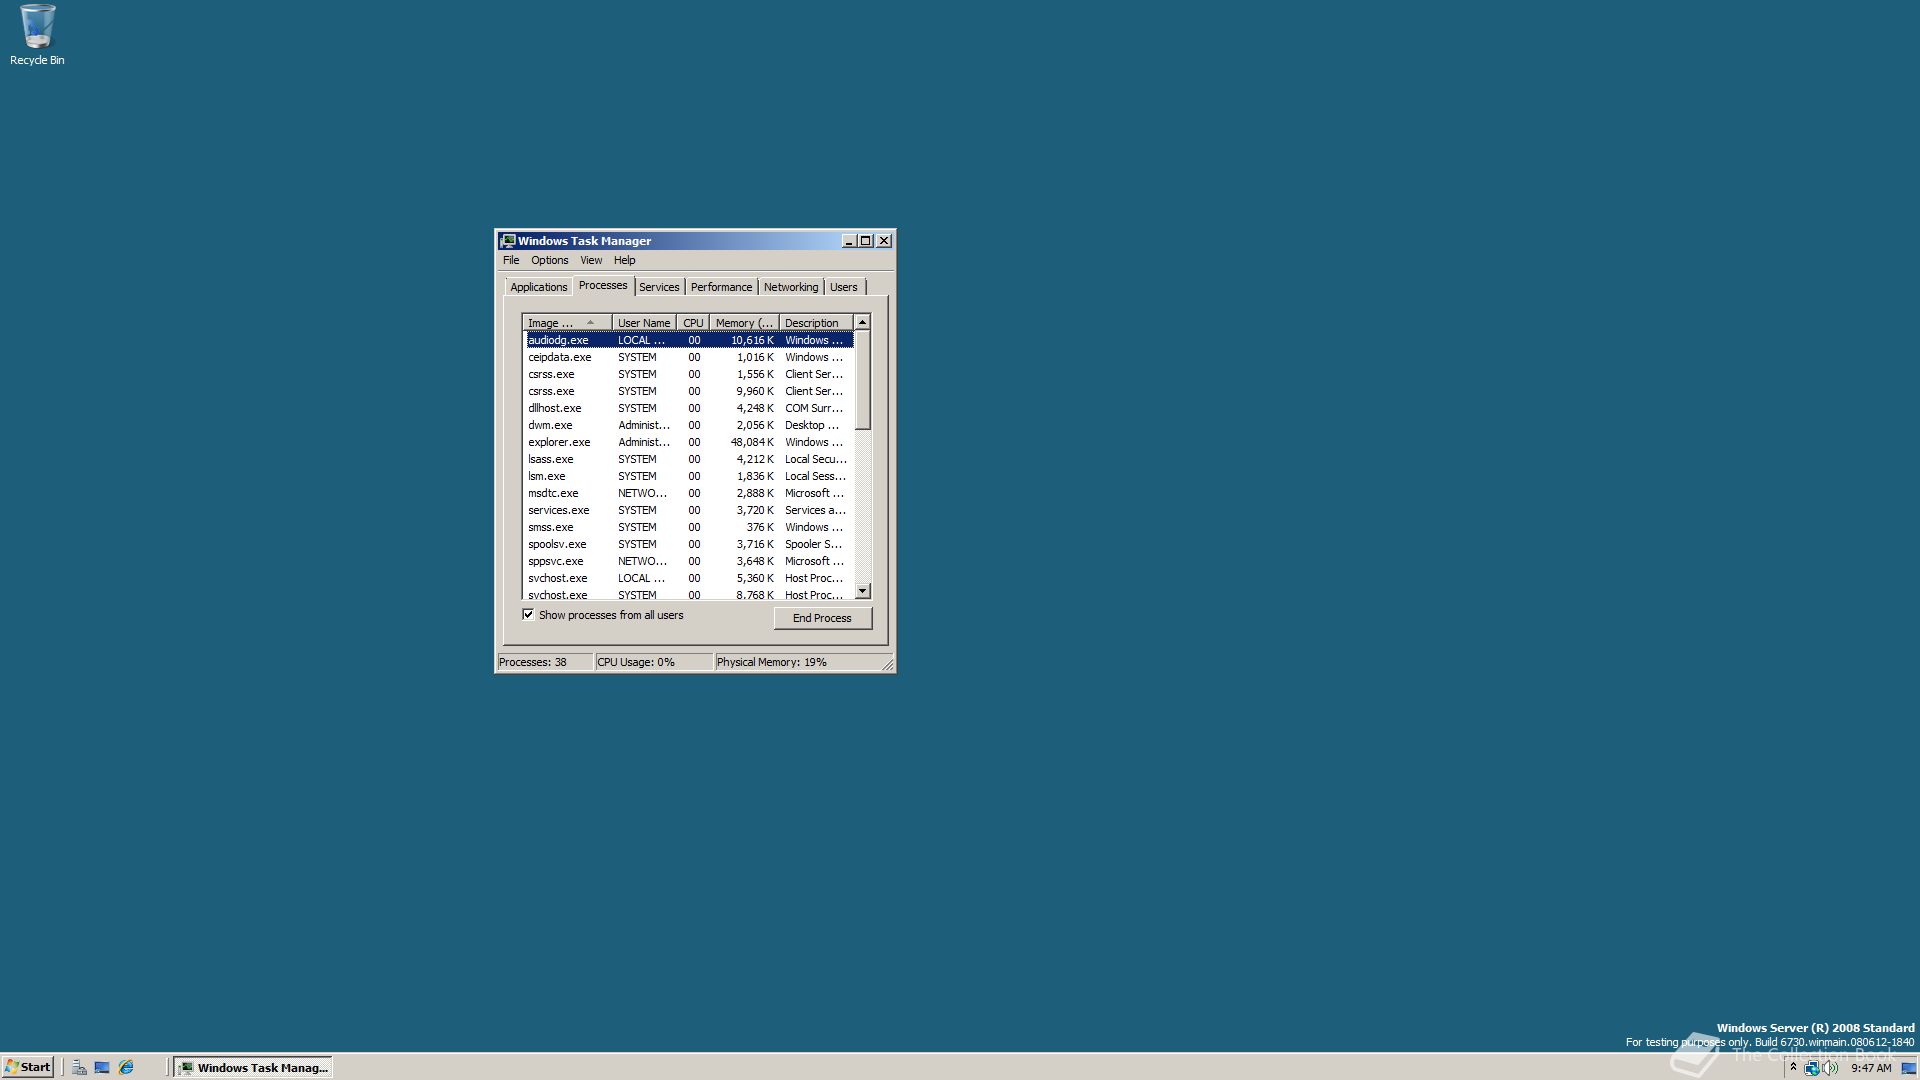The width and height of the screenshot is (1920, 1080).
Task: Click the process list scrollbar thumb
Action: (x=863, y=380)
